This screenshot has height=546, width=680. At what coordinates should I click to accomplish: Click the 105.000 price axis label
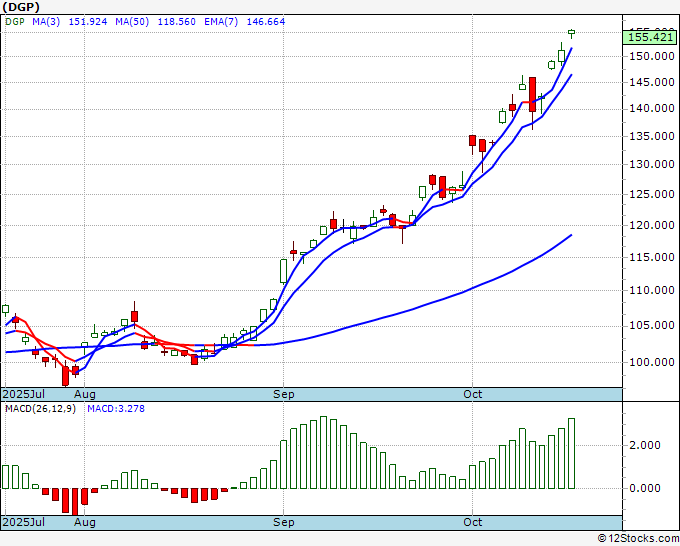(x=652, y=326)
